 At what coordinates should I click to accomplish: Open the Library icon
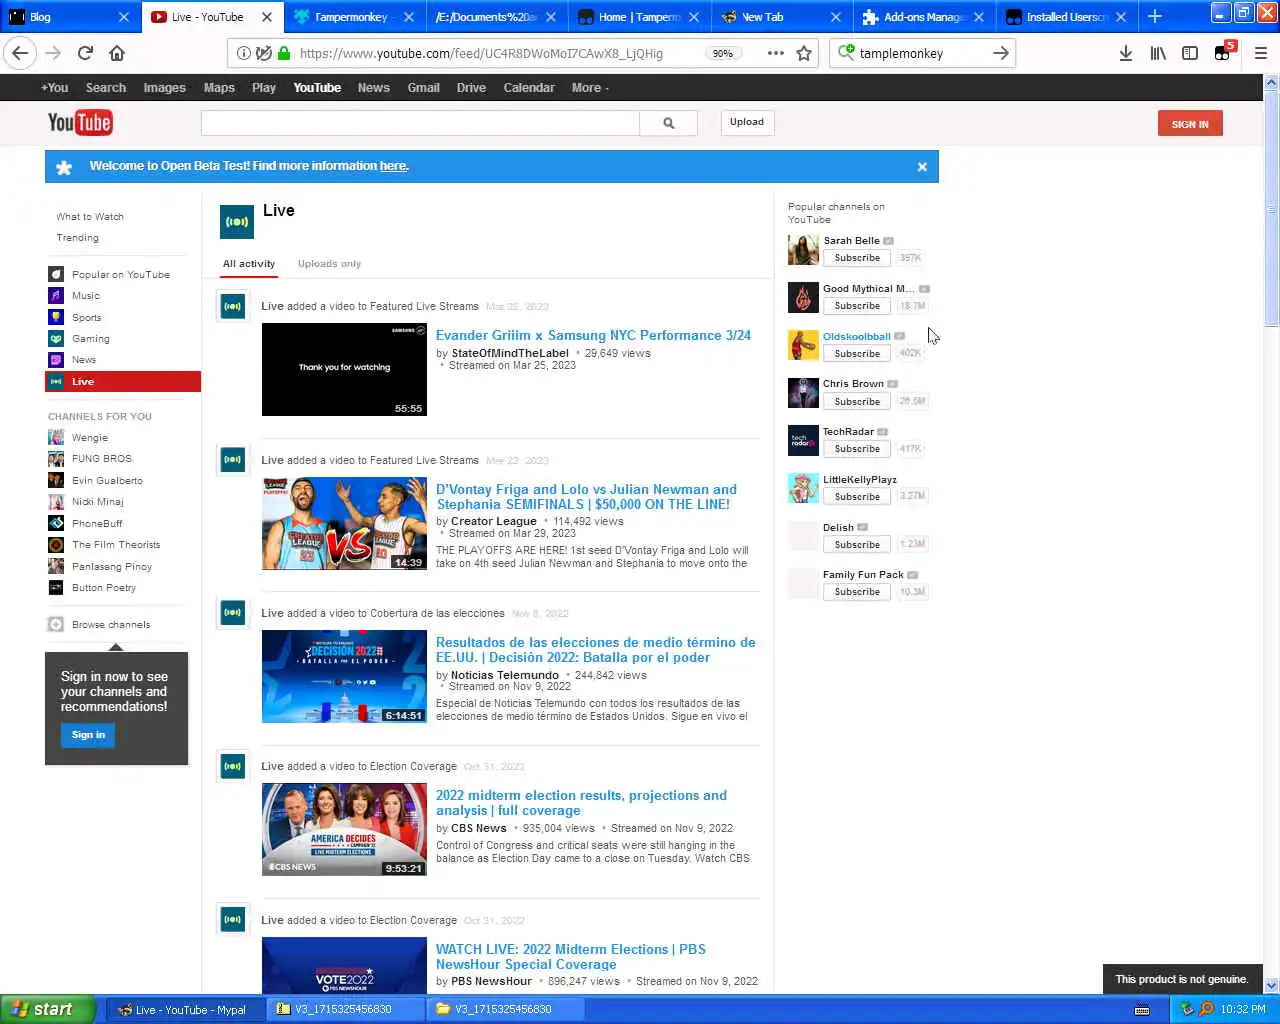[1158, 53]
